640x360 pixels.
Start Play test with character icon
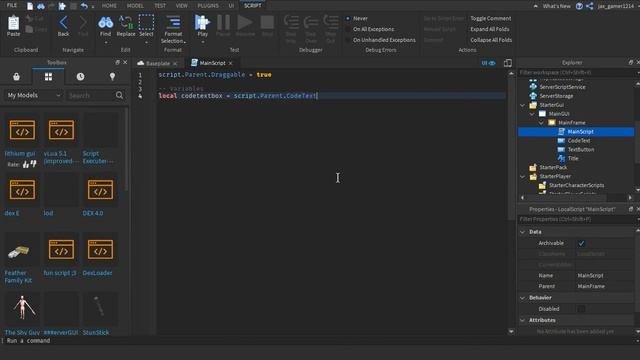[202, 23]
